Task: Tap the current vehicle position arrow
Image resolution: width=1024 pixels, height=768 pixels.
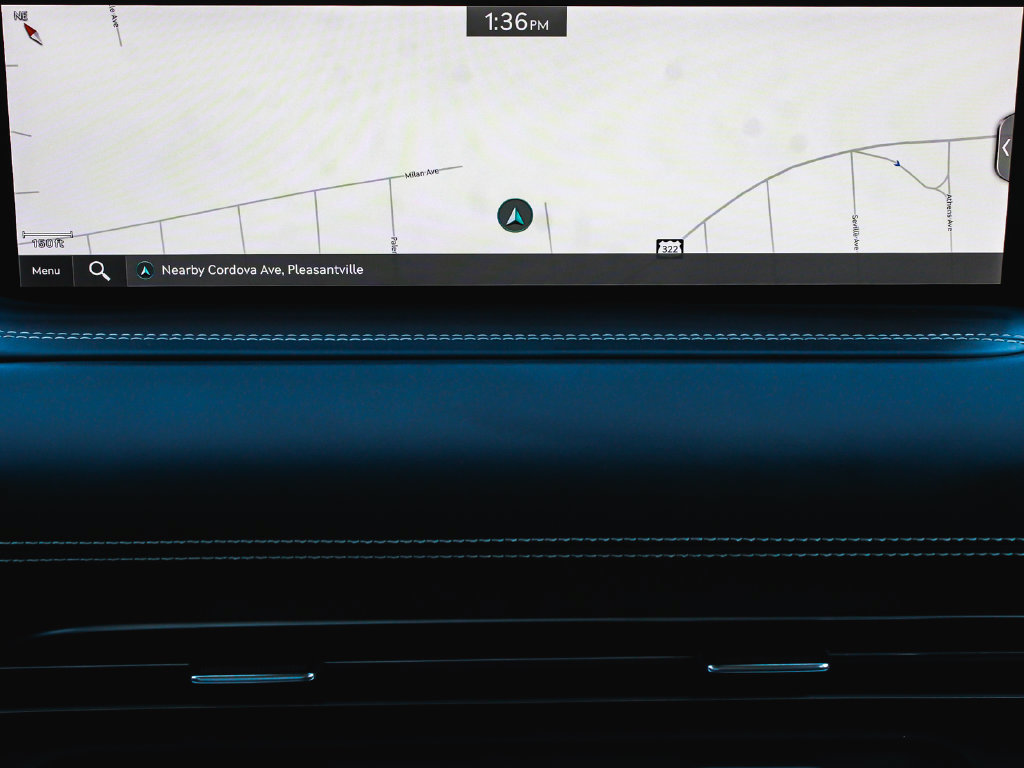Action: click(x=515, y=216)
